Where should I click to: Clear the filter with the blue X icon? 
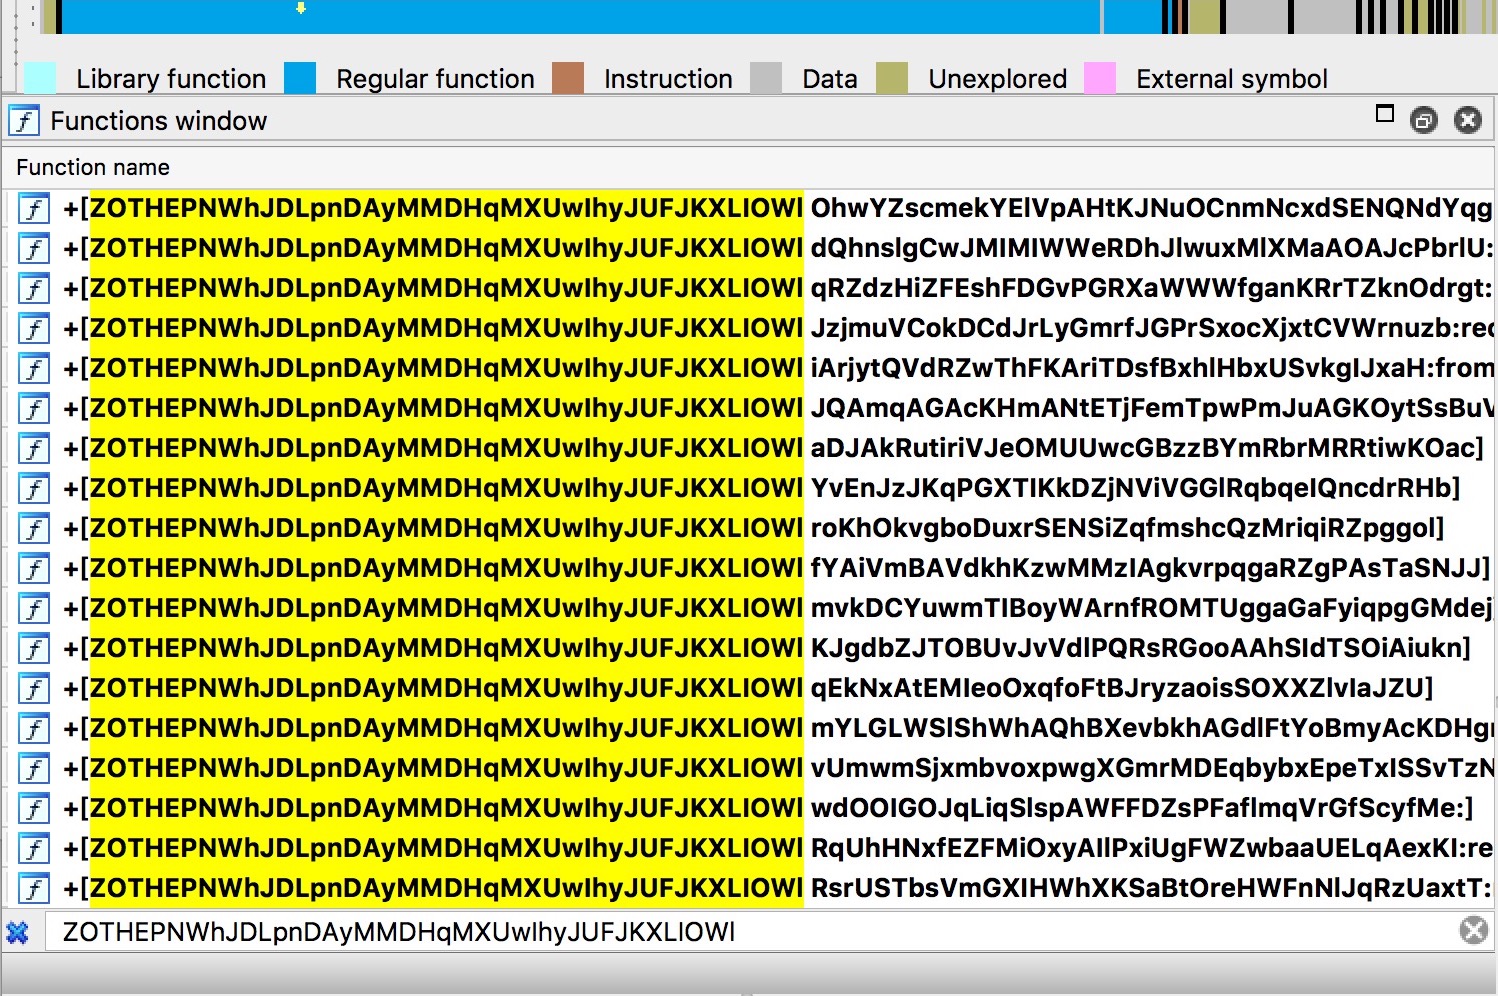pos(18,932)
